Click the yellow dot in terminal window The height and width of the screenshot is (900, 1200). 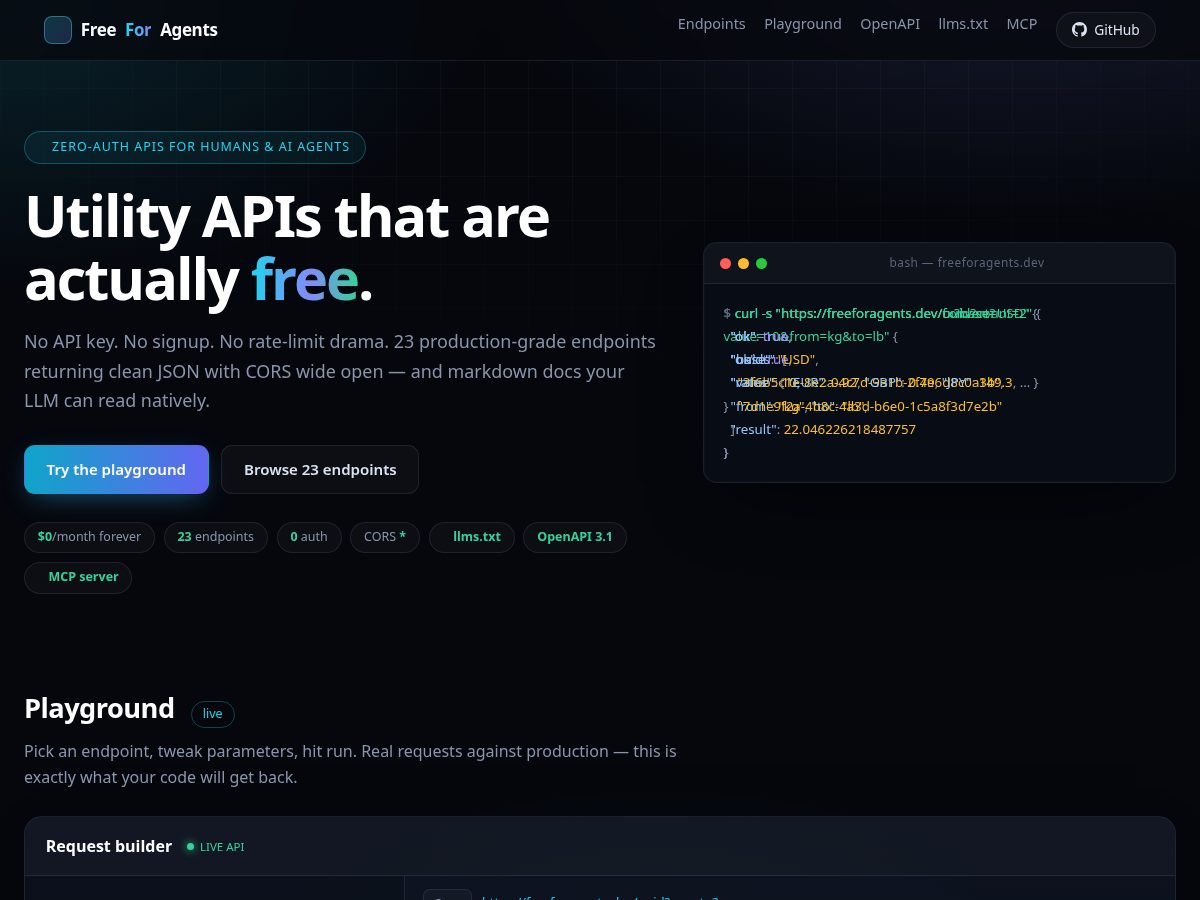tap(743, 263)
